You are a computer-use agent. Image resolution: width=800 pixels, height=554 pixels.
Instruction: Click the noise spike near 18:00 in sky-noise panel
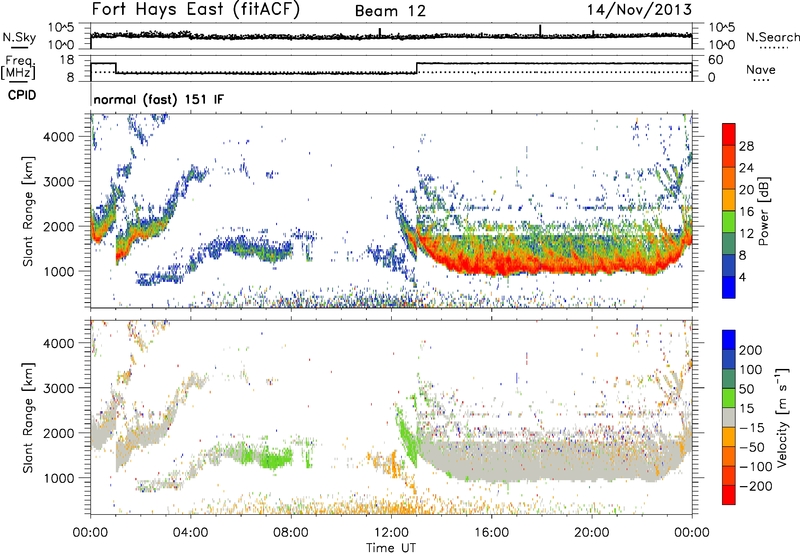(x=540, y=30)
